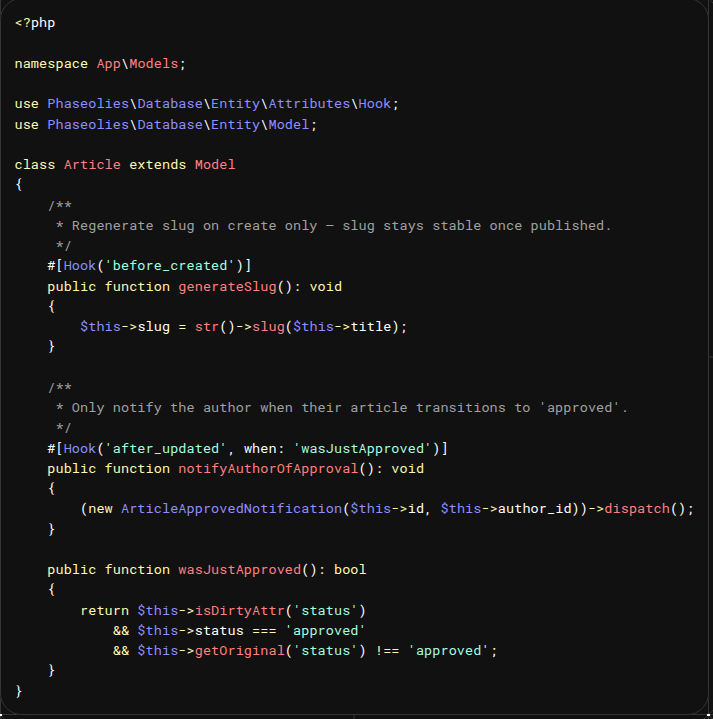Click the 'ArticleApprovedNotification' class reference
Image resolution: width=713 pixels, height=719 pixels.
(232, 509)
